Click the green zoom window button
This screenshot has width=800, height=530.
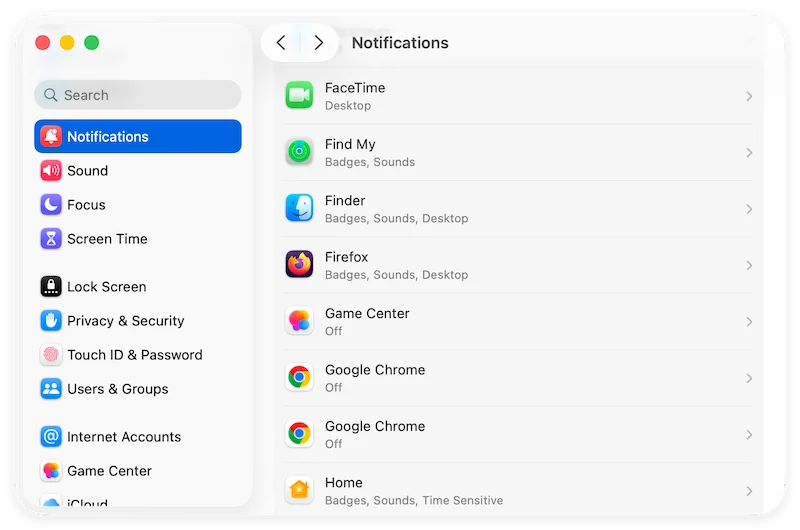coord(92,43)
